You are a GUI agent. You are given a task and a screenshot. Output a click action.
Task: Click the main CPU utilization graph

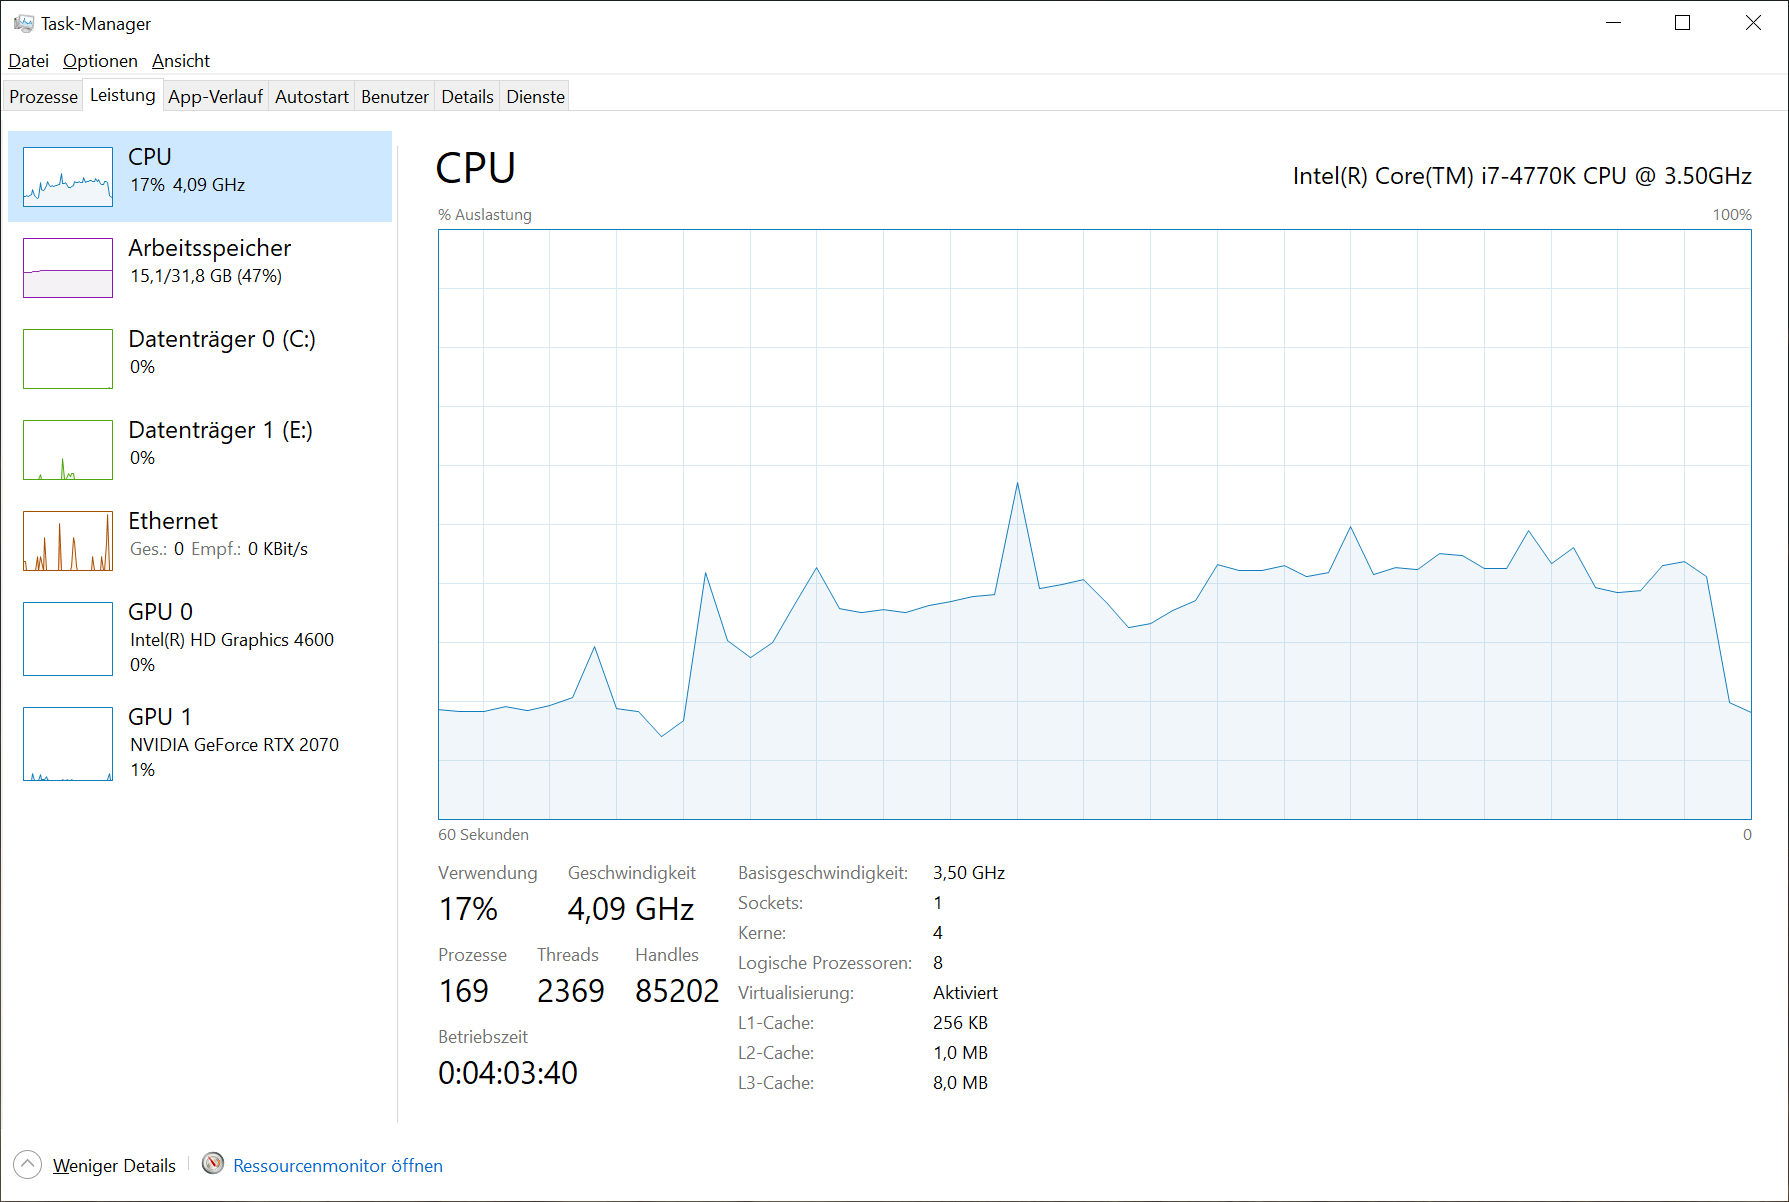click(1095, 524)
